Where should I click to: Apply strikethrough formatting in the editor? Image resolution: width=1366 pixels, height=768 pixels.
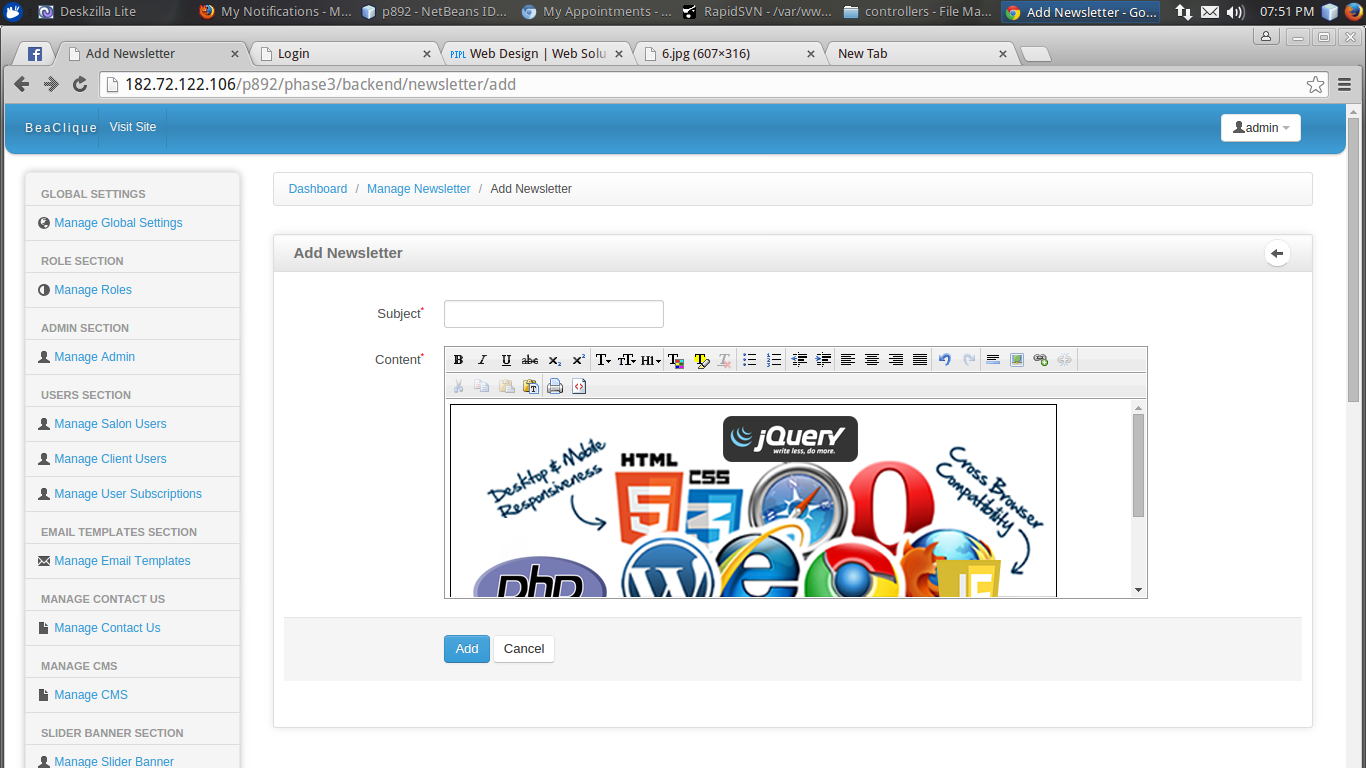tap(530, 360)
